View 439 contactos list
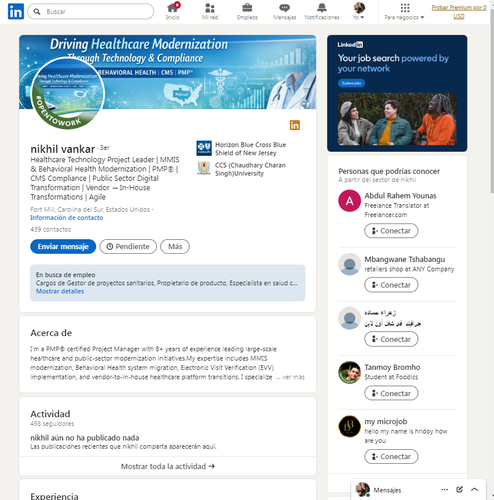Image resolution: width=494 pixels, height=500 pixels. pyautogui.click(x=51, y=229)
